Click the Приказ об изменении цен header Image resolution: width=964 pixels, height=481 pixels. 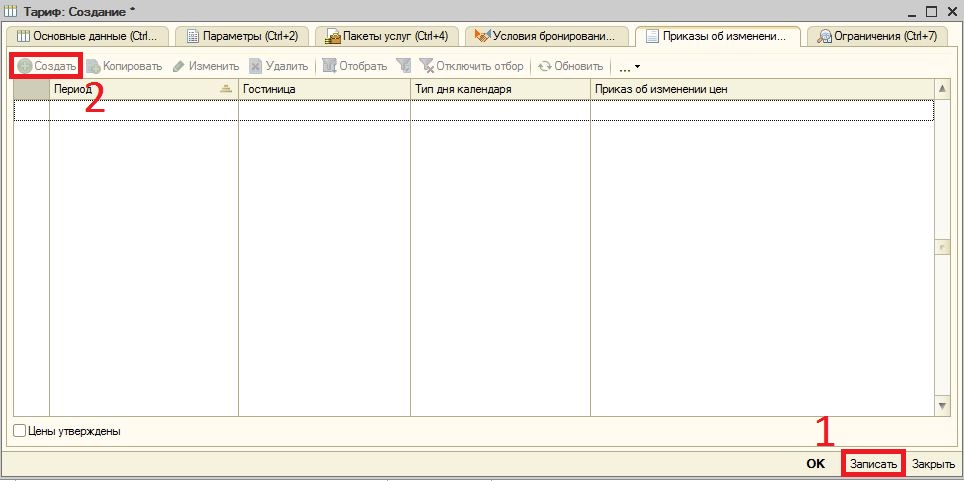[762, 89]
